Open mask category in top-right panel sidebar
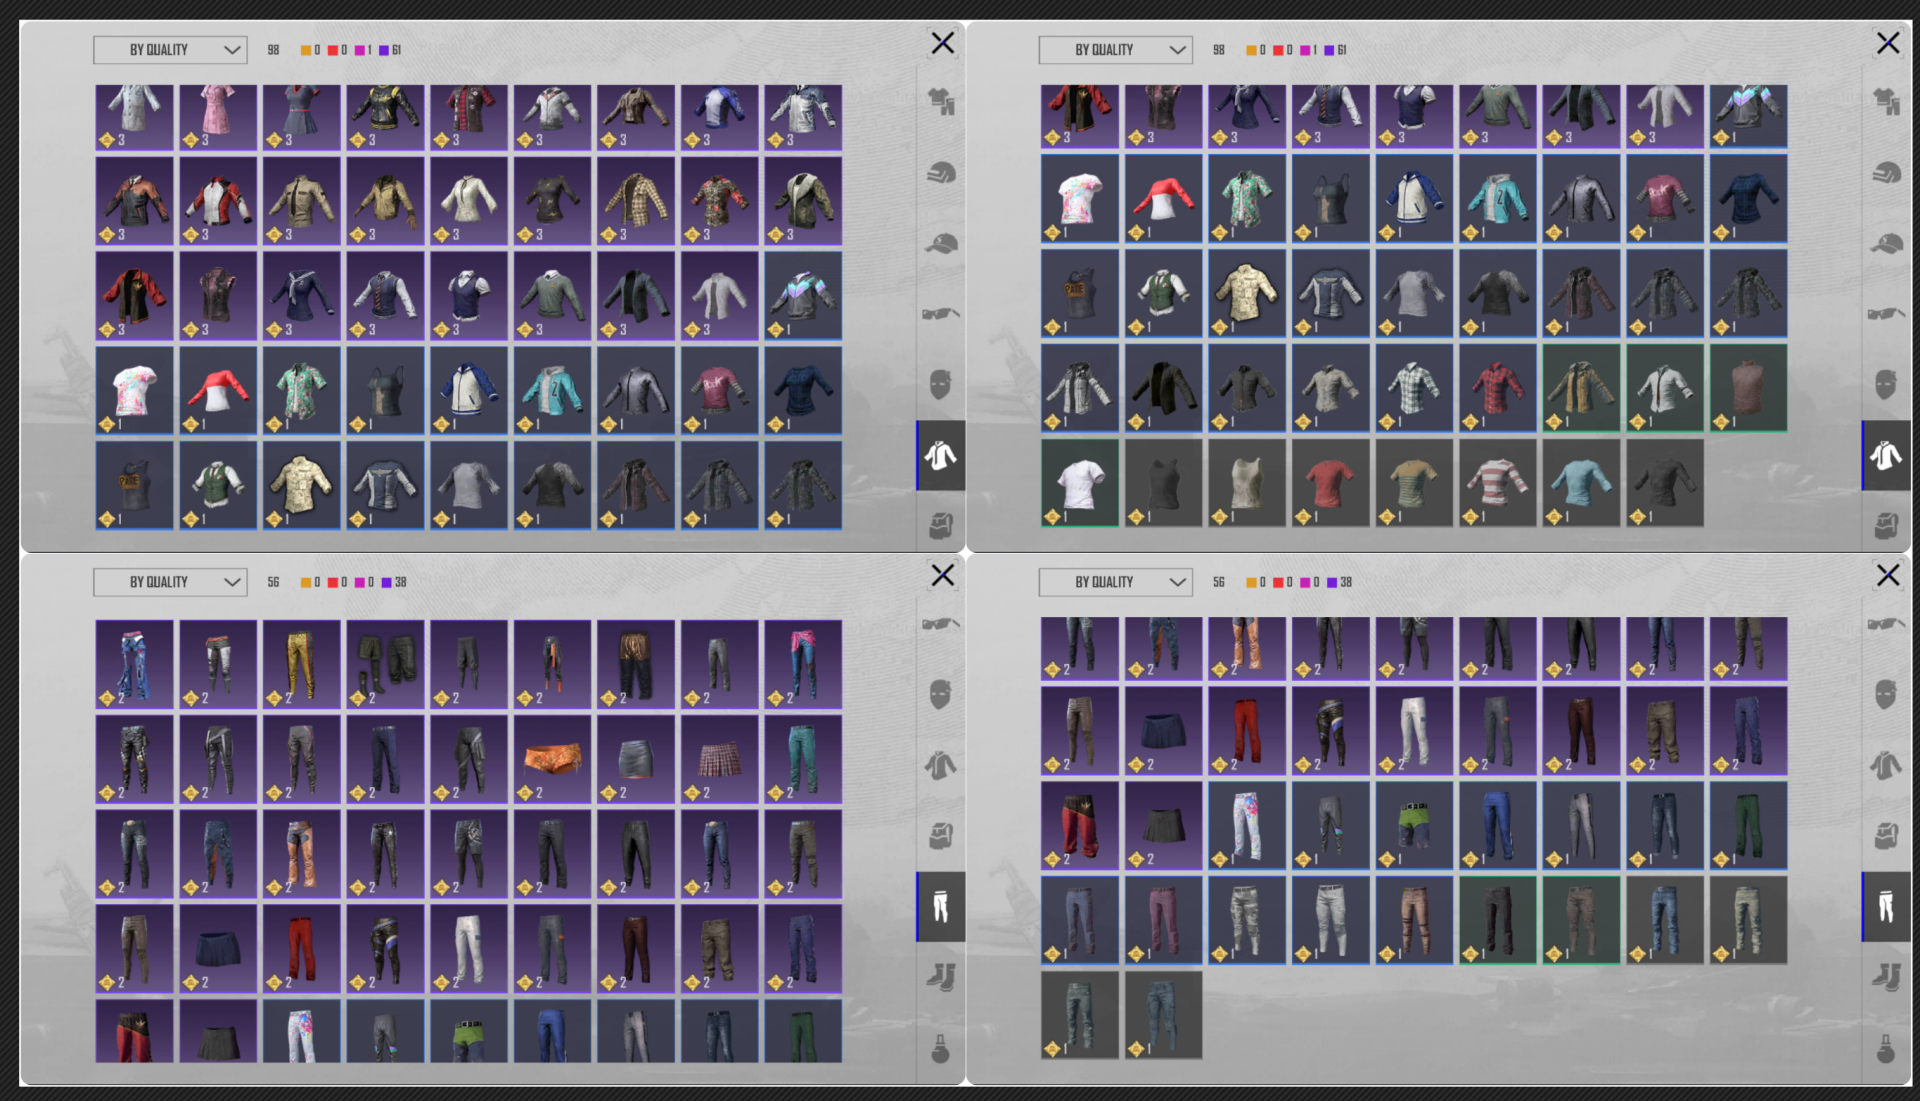 click(x=1886, y=385)
